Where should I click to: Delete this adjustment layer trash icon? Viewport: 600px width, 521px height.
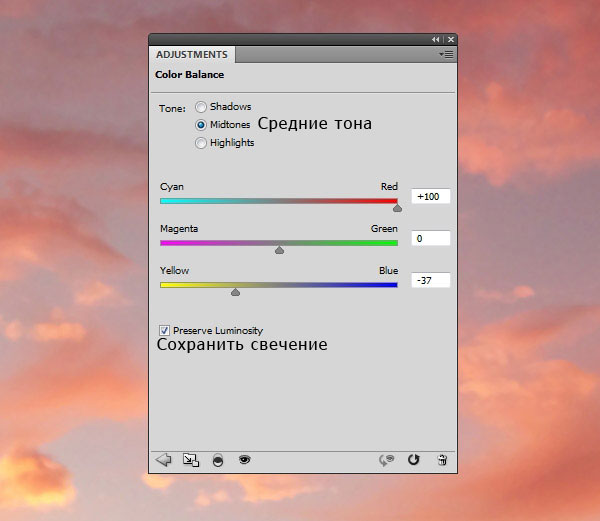(x=442, y=460)
